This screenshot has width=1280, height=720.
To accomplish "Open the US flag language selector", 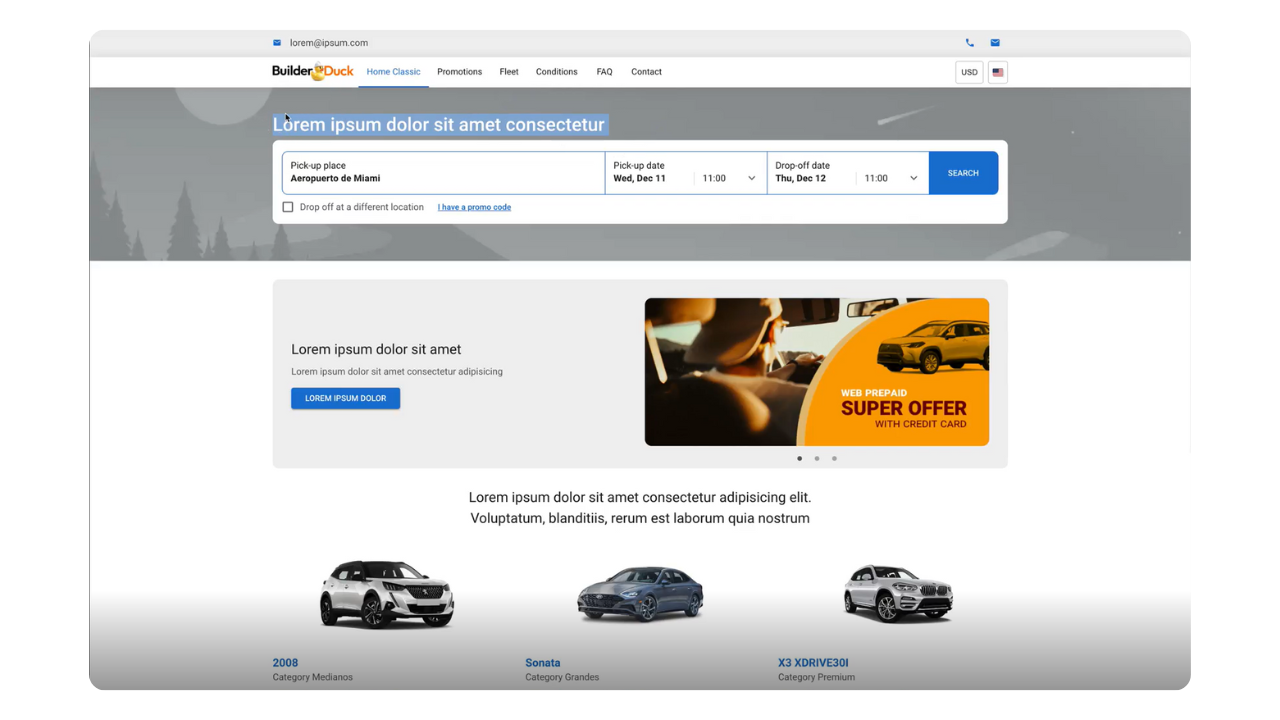I will (x=997, y=72).
